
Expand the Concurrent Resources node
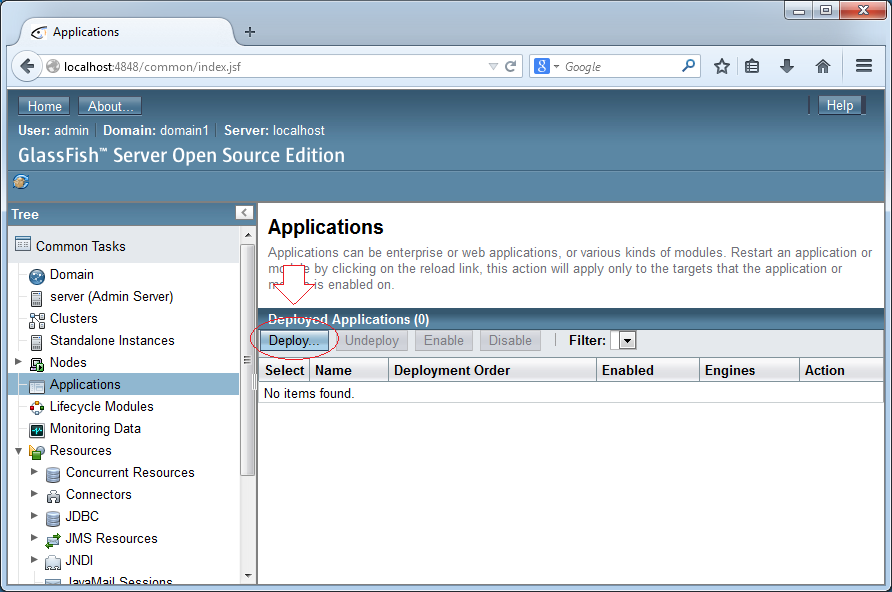[34, 472]
